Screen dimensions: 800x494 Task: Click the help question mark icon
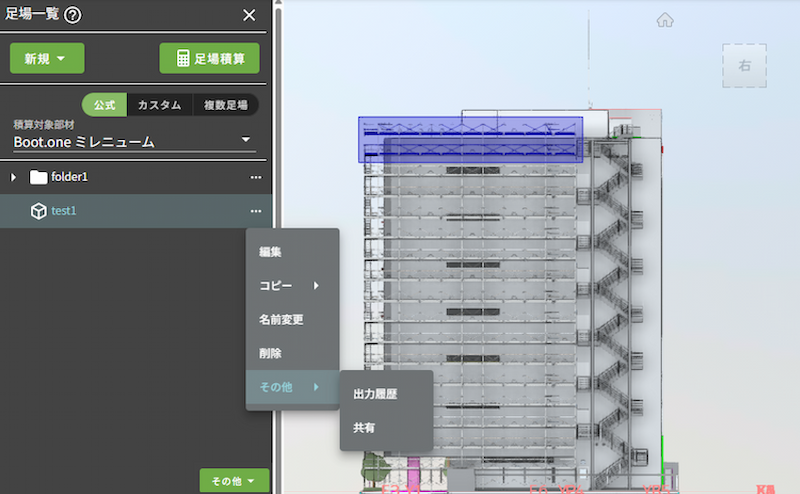click(72, 14)
